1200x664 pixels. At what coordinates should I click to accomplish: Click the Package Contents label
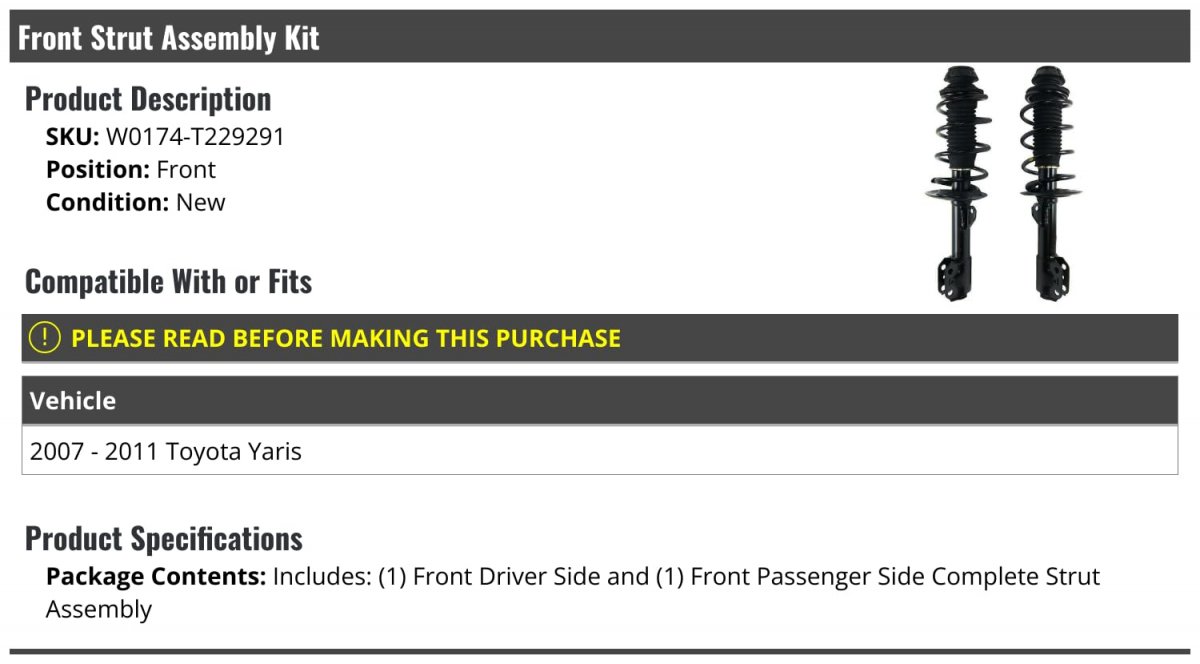point(156,577)
